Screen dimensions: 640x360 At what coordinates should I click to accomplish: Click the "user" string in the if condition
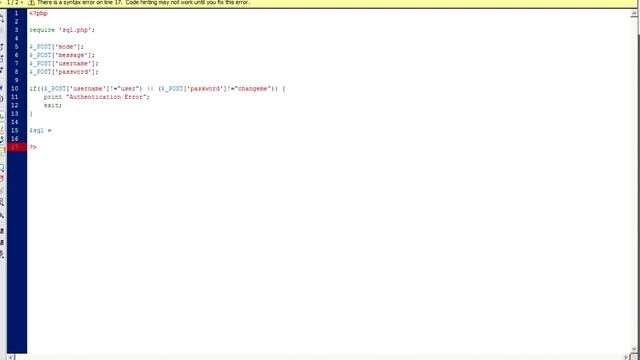128,89
